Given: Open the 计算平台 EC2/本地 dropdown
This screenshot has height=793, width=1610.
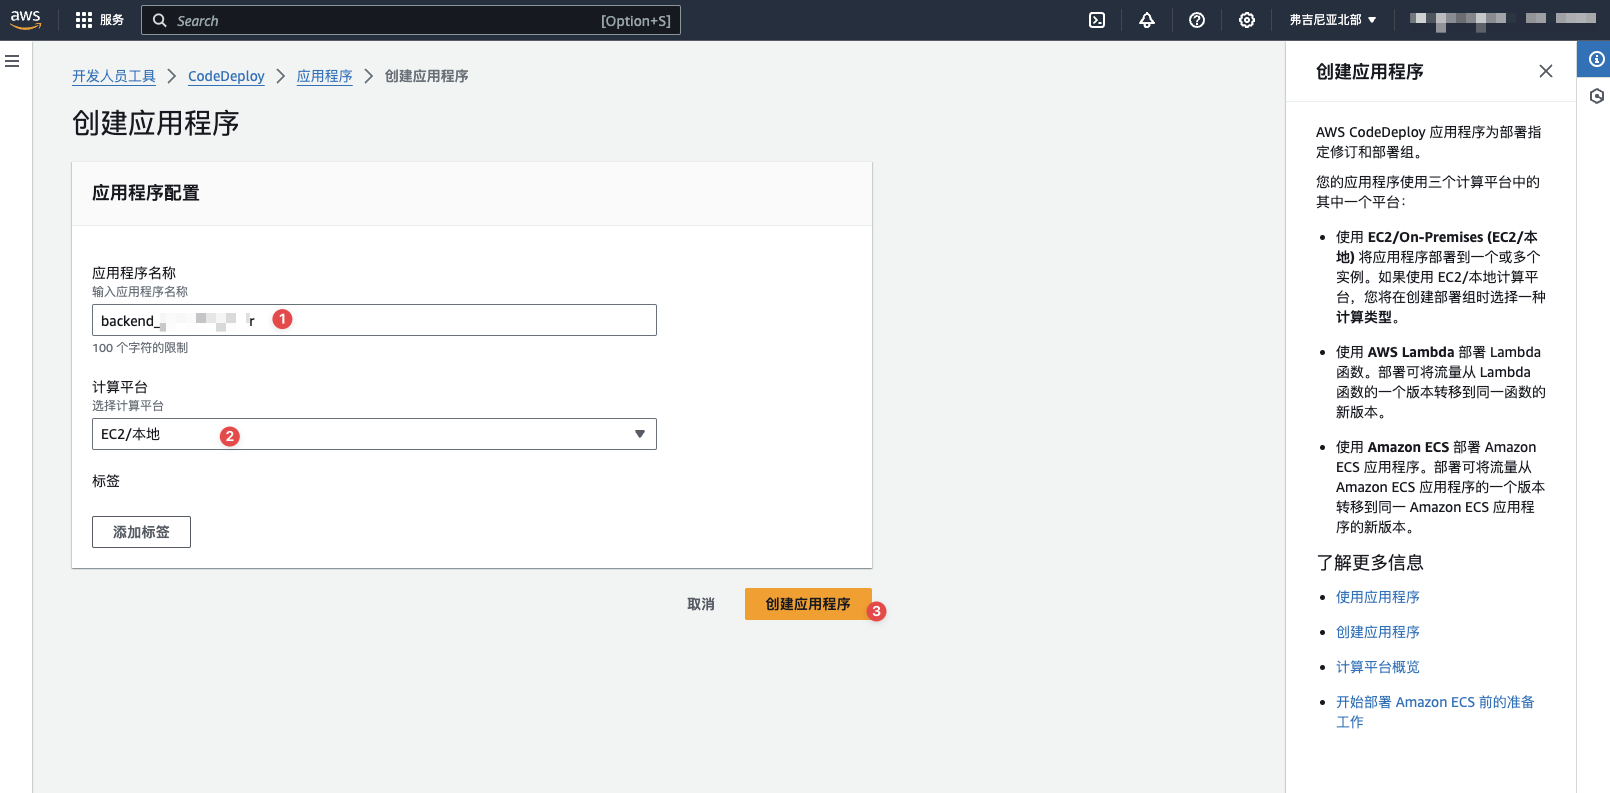Looking at the screenshot, I should tap(374, 434).
